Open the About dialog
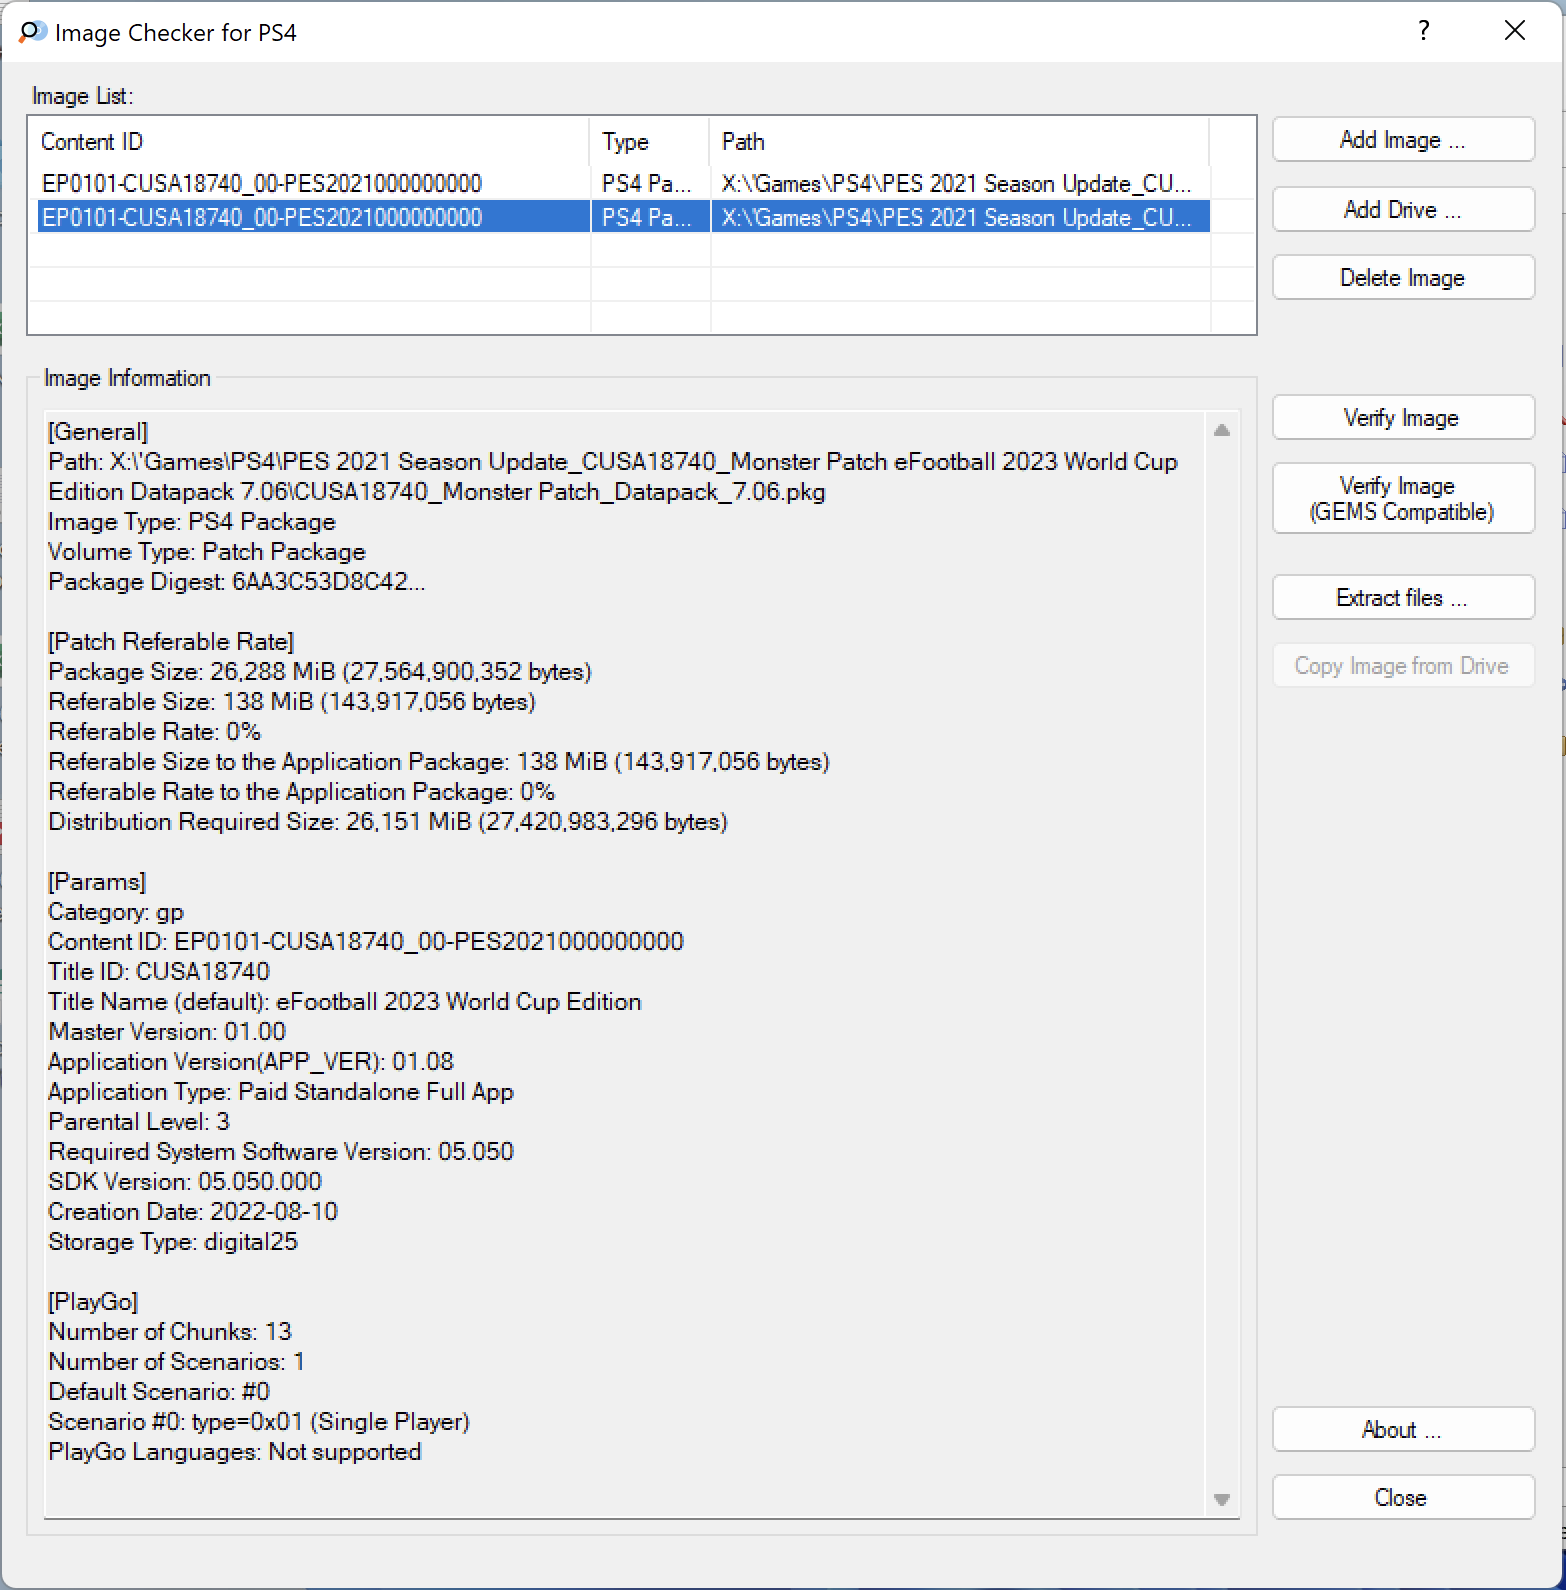This screenshot has height=1590, width=1566. coord(1403,1429)
